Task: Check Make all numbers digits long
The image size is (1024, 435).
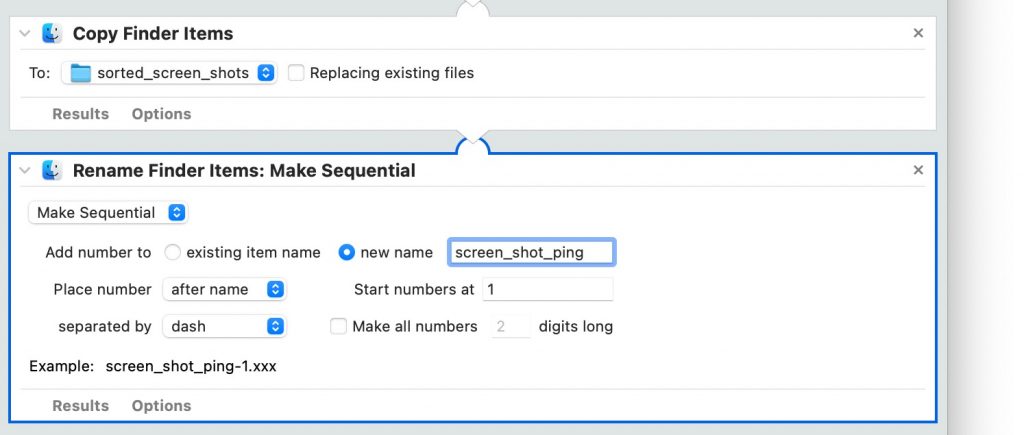Action: pyautogui.click(x=338, y=327)
